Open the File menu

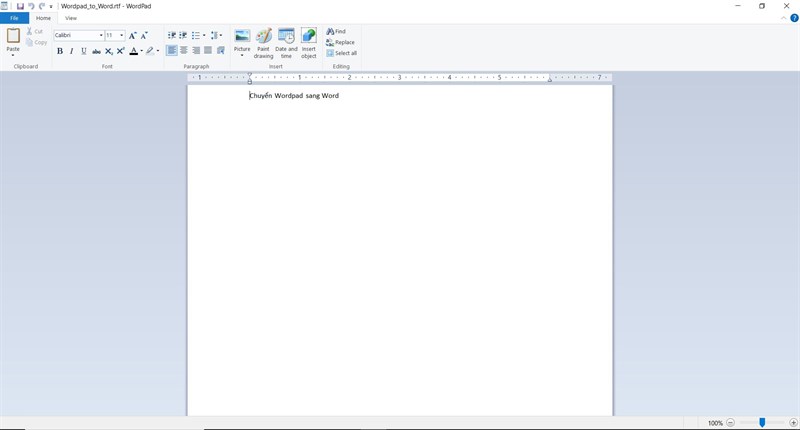coord(14,18)
